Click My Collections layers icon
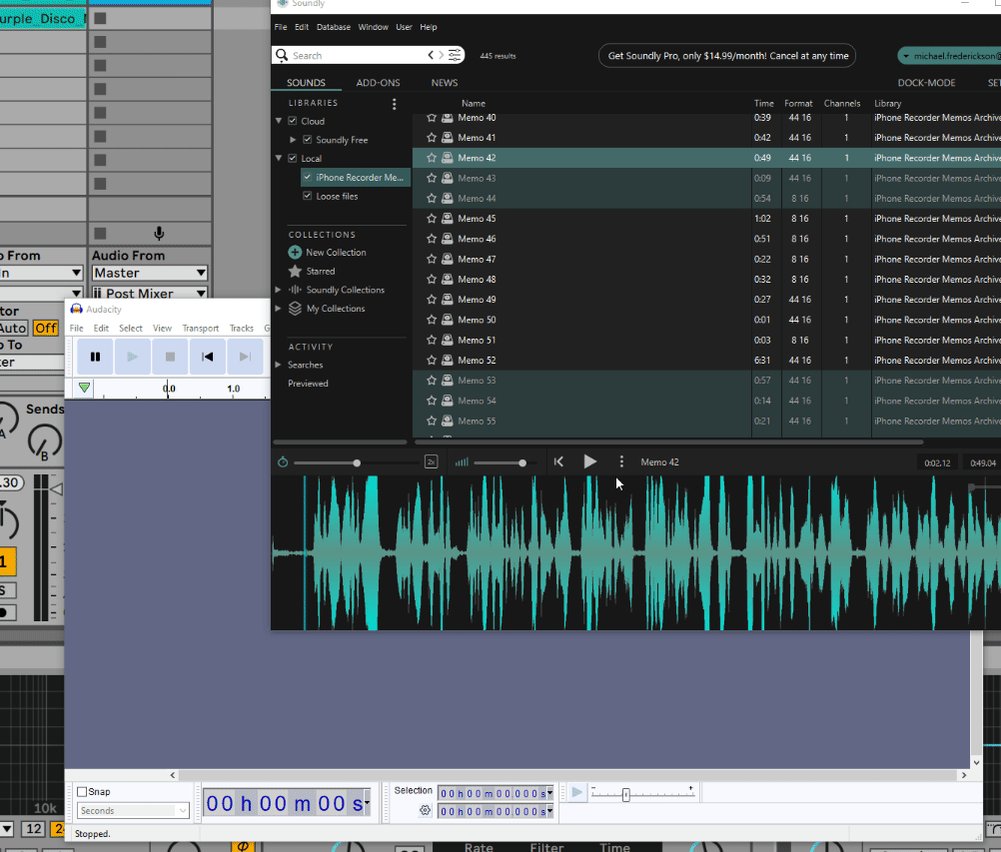Screen dimensions: 1001x852 coord(295,308)
